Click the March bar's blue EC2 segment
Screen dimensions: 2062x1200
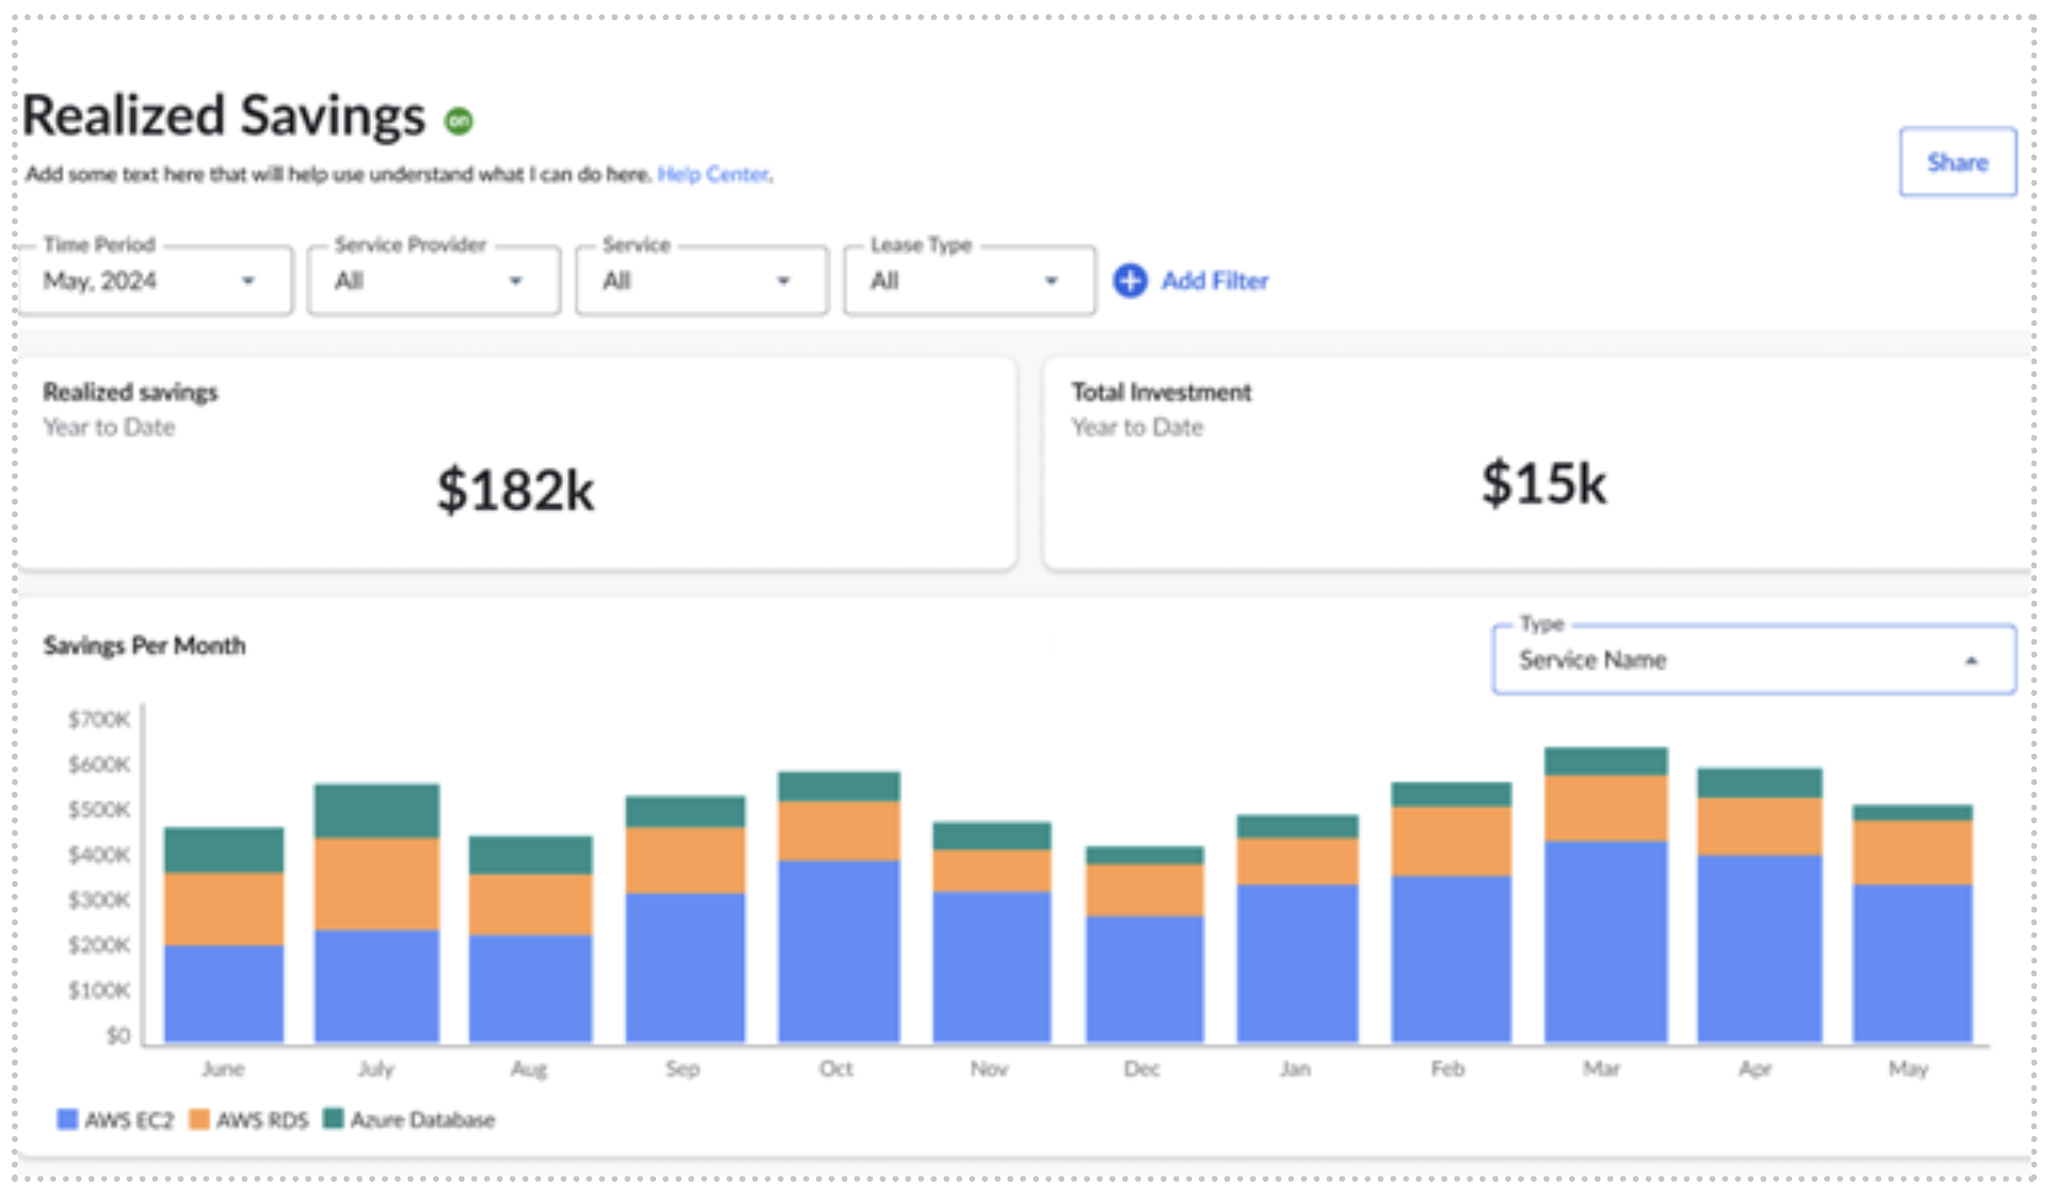[x=1605, y=940]
